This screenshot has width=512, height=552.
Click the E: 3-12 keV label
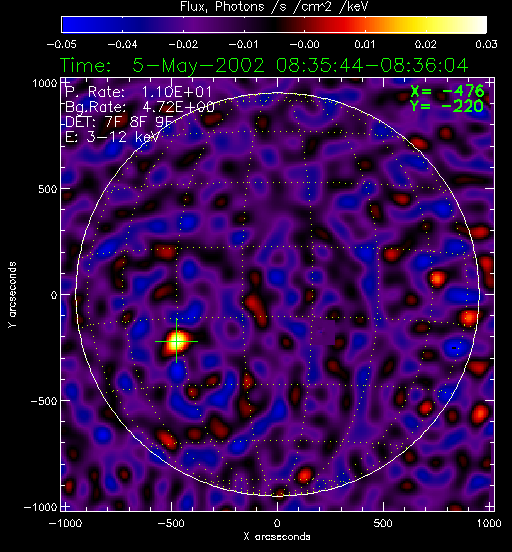pyautogui.click(x=112, y=137)
